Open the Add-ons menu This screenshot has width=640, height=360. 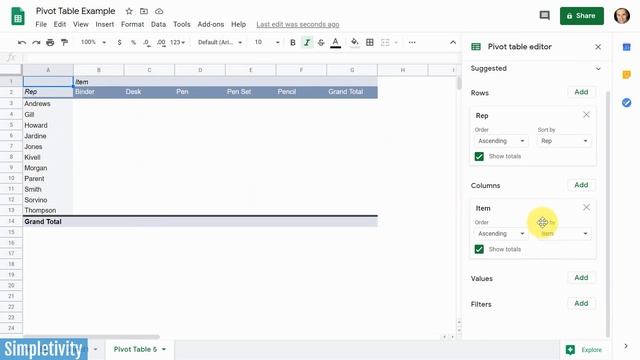[211, 24]
